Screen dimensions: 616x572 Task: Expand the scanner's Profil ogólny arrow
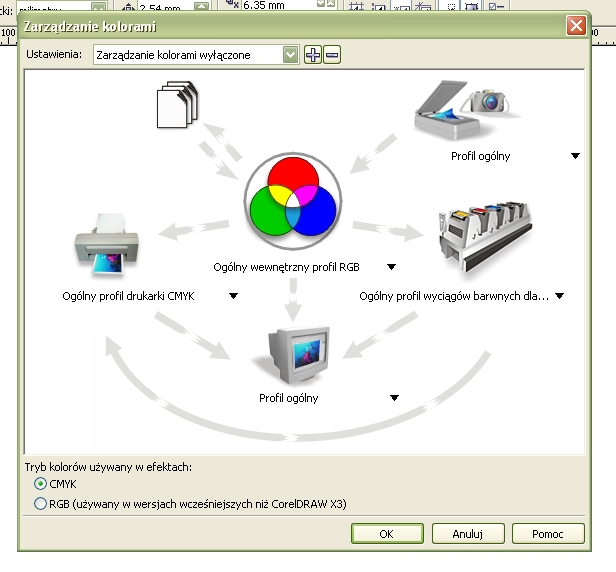(575, 156)
